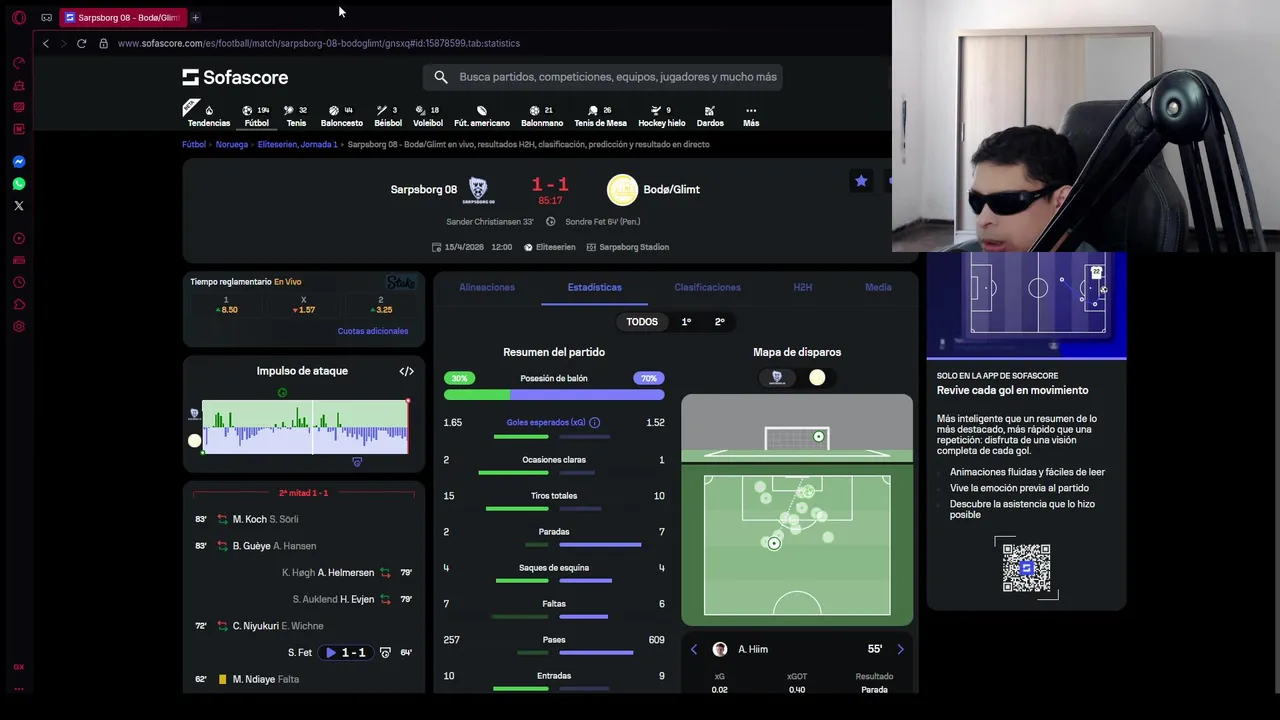Show Sarpsborg 08 shots on shot map

coord(777,377)
